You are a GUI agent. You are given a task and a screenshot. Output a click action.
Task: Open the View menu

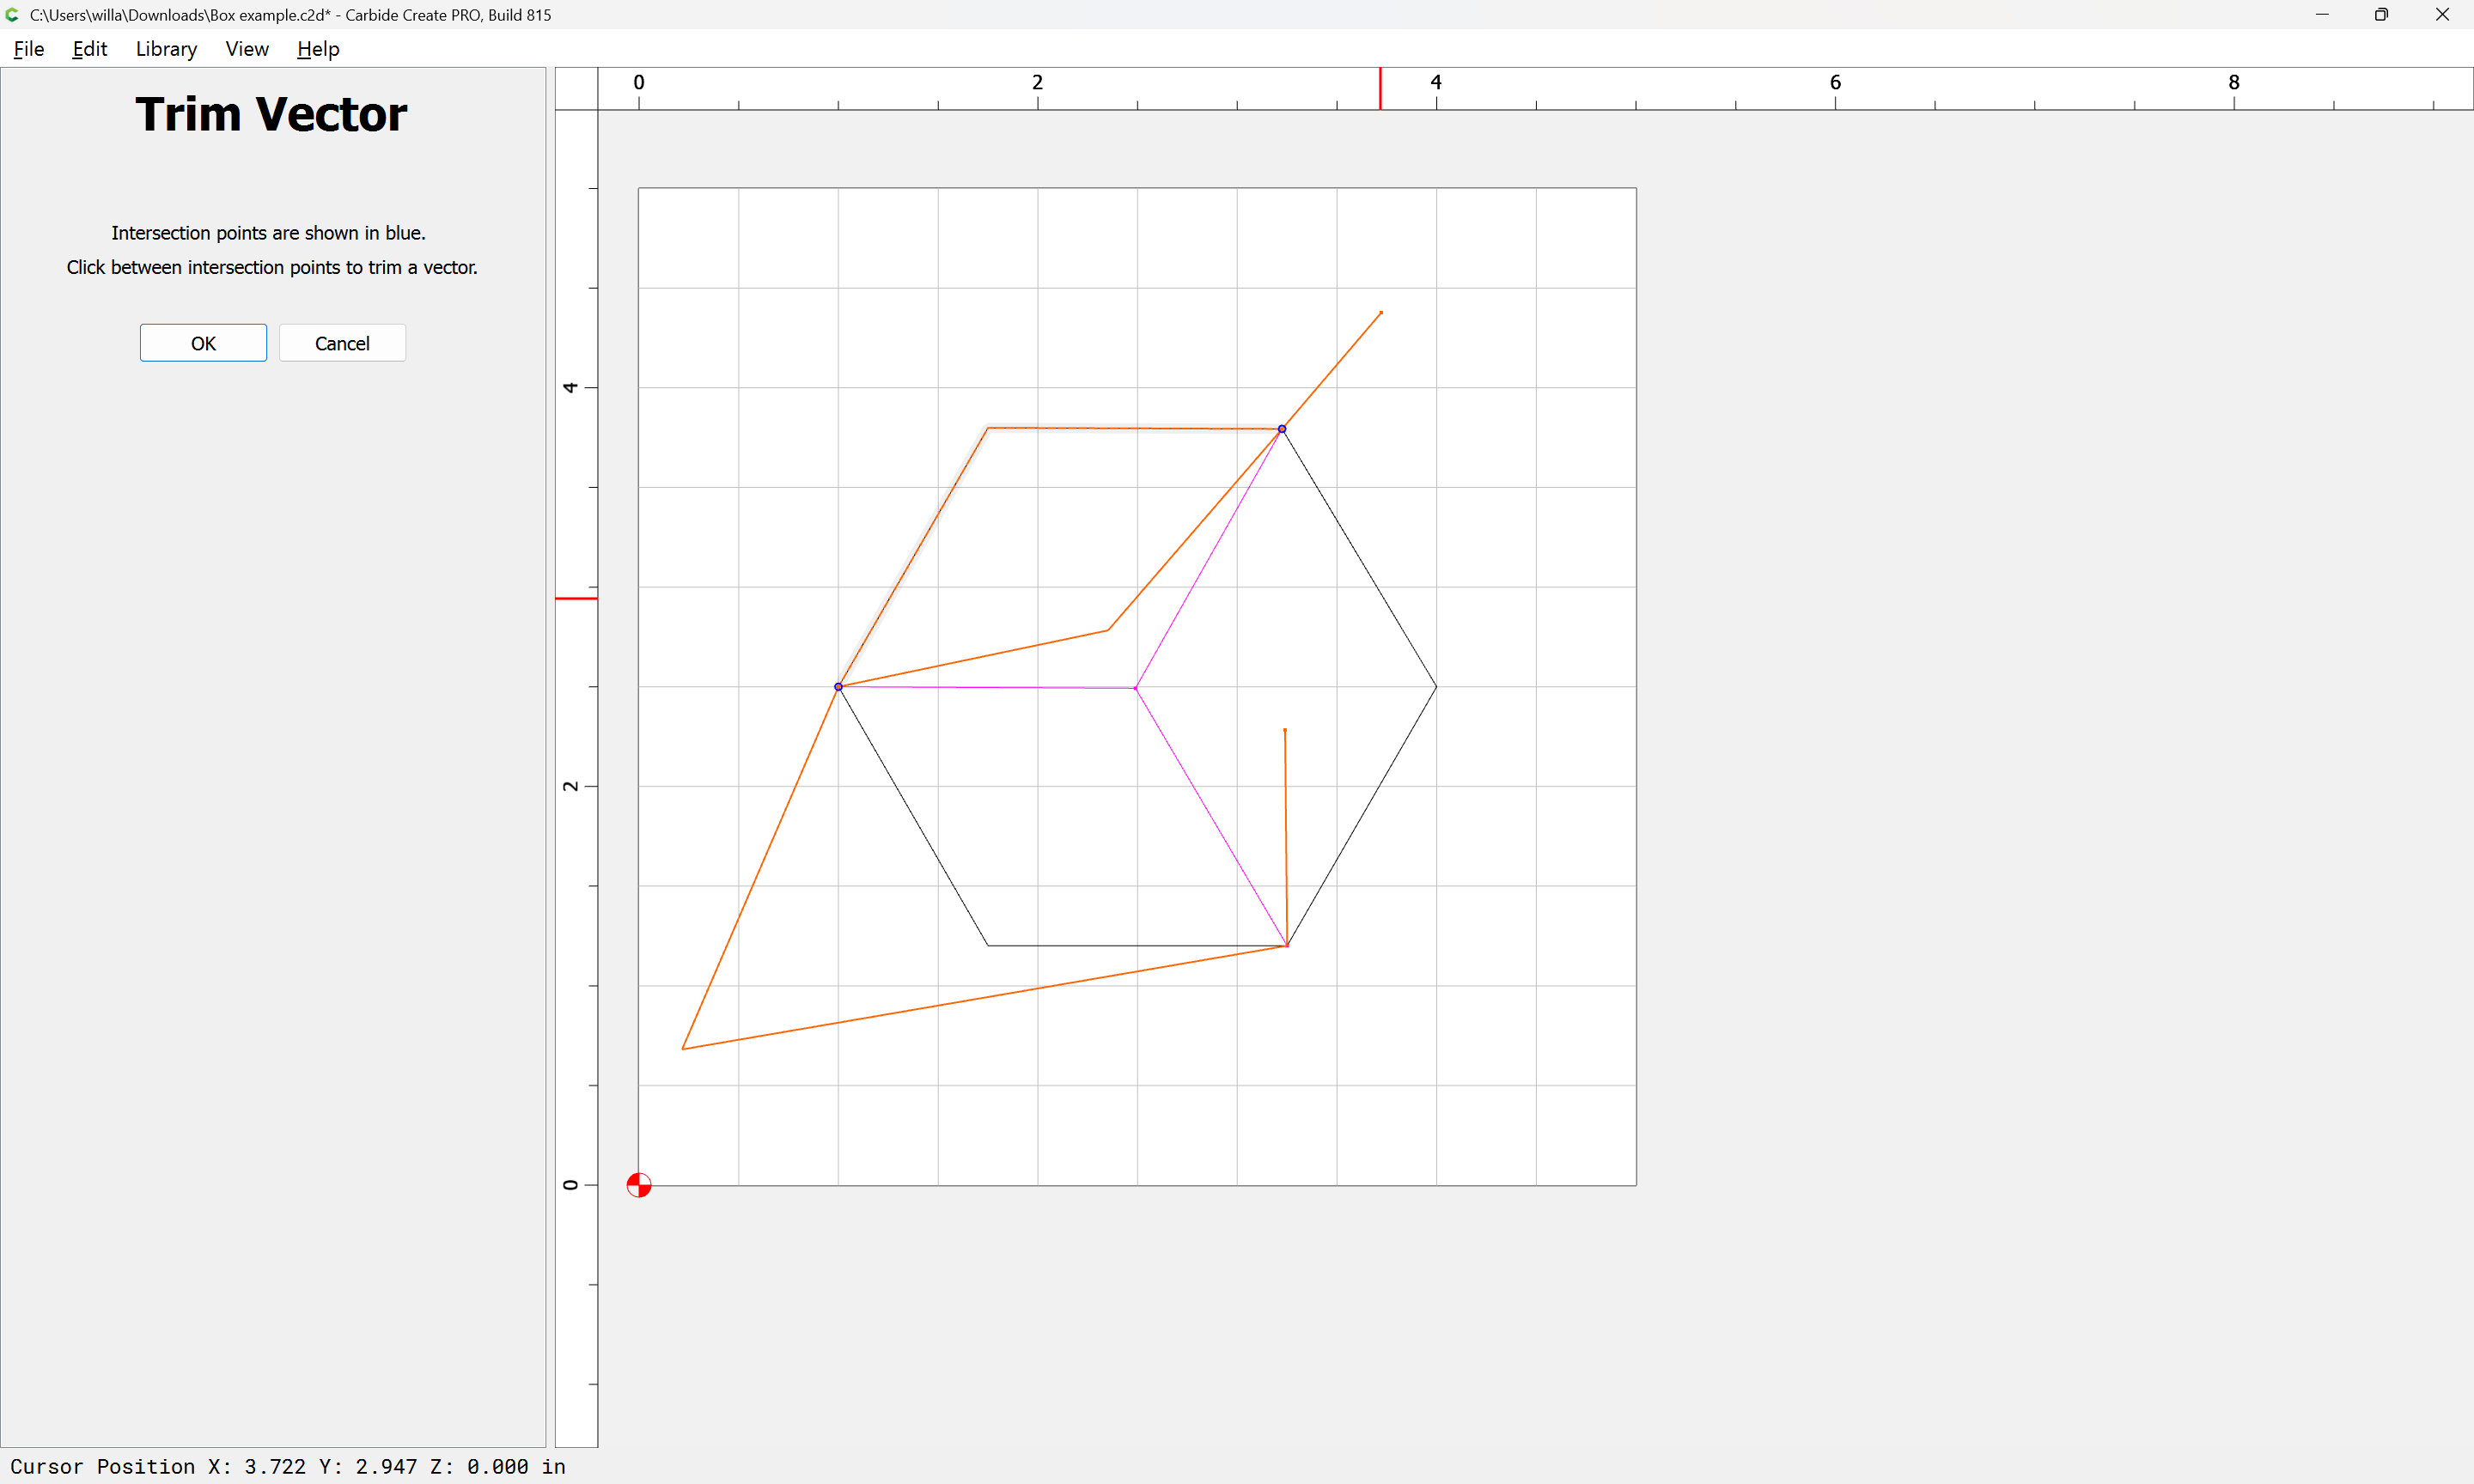[247, 49]
